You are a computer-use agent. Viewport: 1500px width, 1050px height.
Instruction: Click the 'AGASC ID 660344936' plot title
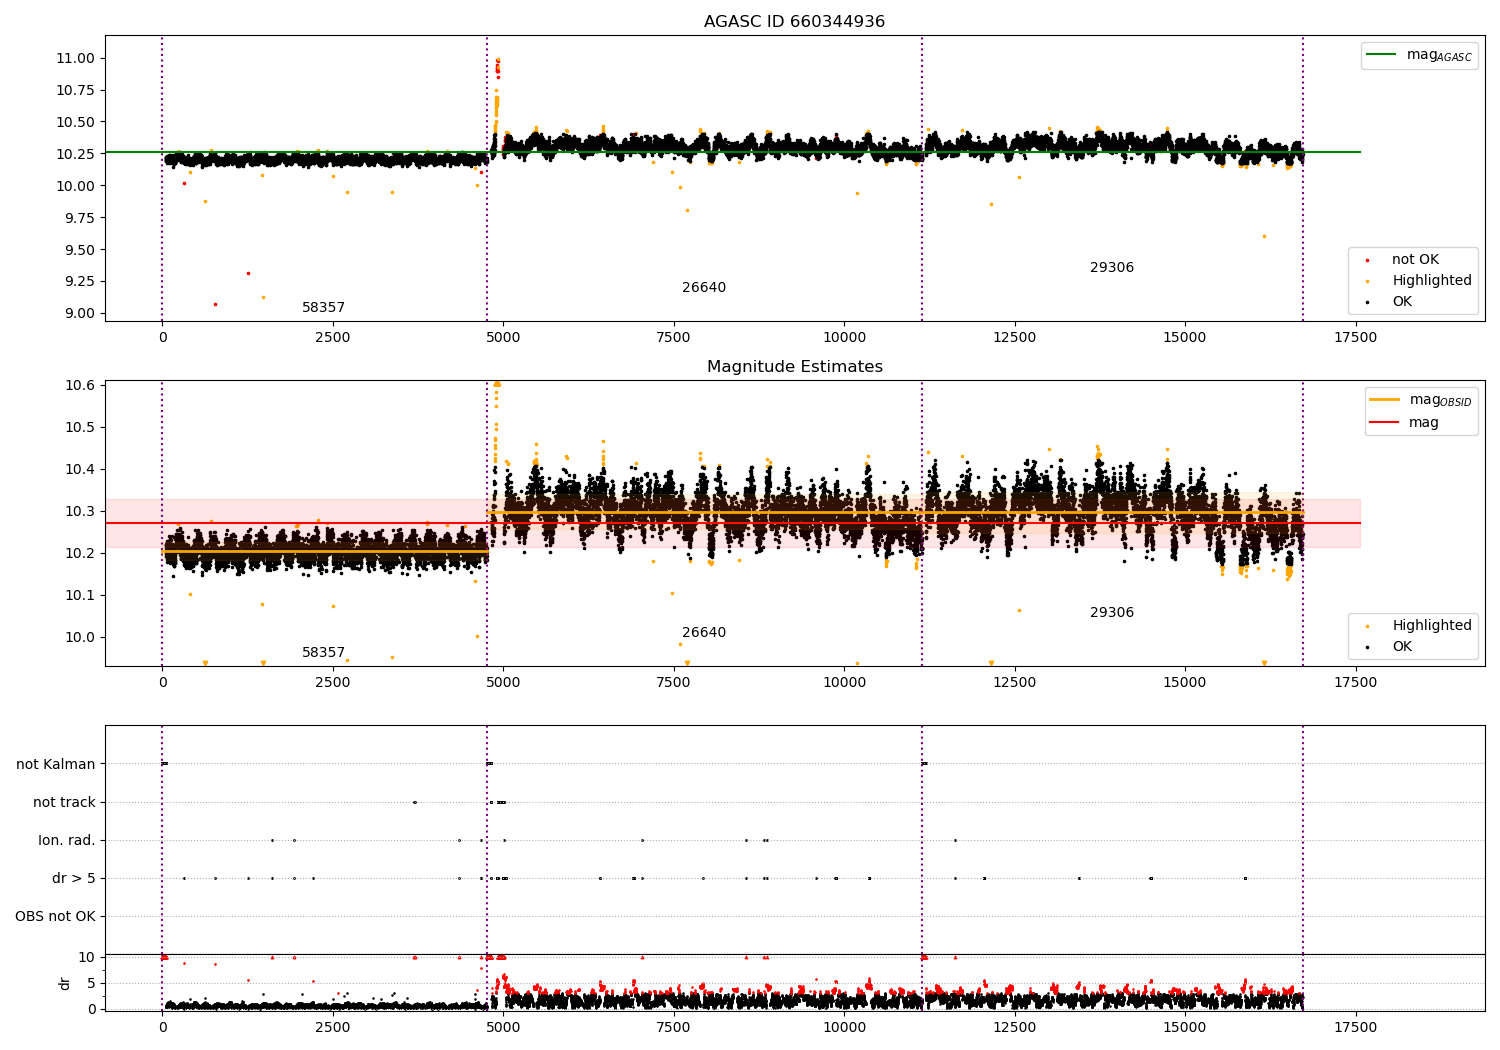794,21
